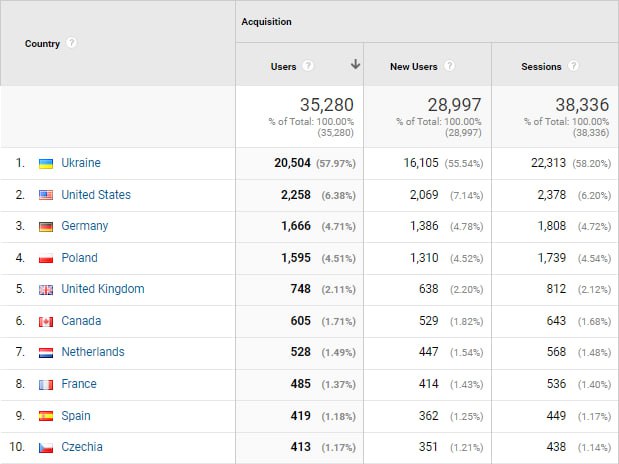
Task: Click the Country column header label
Action: point(42,44)
